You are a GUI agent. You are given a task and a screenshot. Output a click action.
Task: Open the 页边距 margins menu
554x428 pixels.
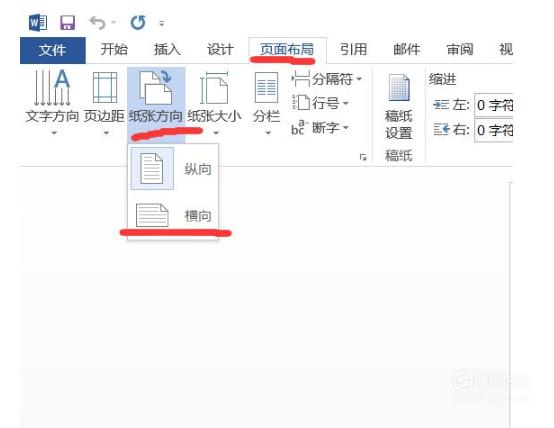pos(104,102)
